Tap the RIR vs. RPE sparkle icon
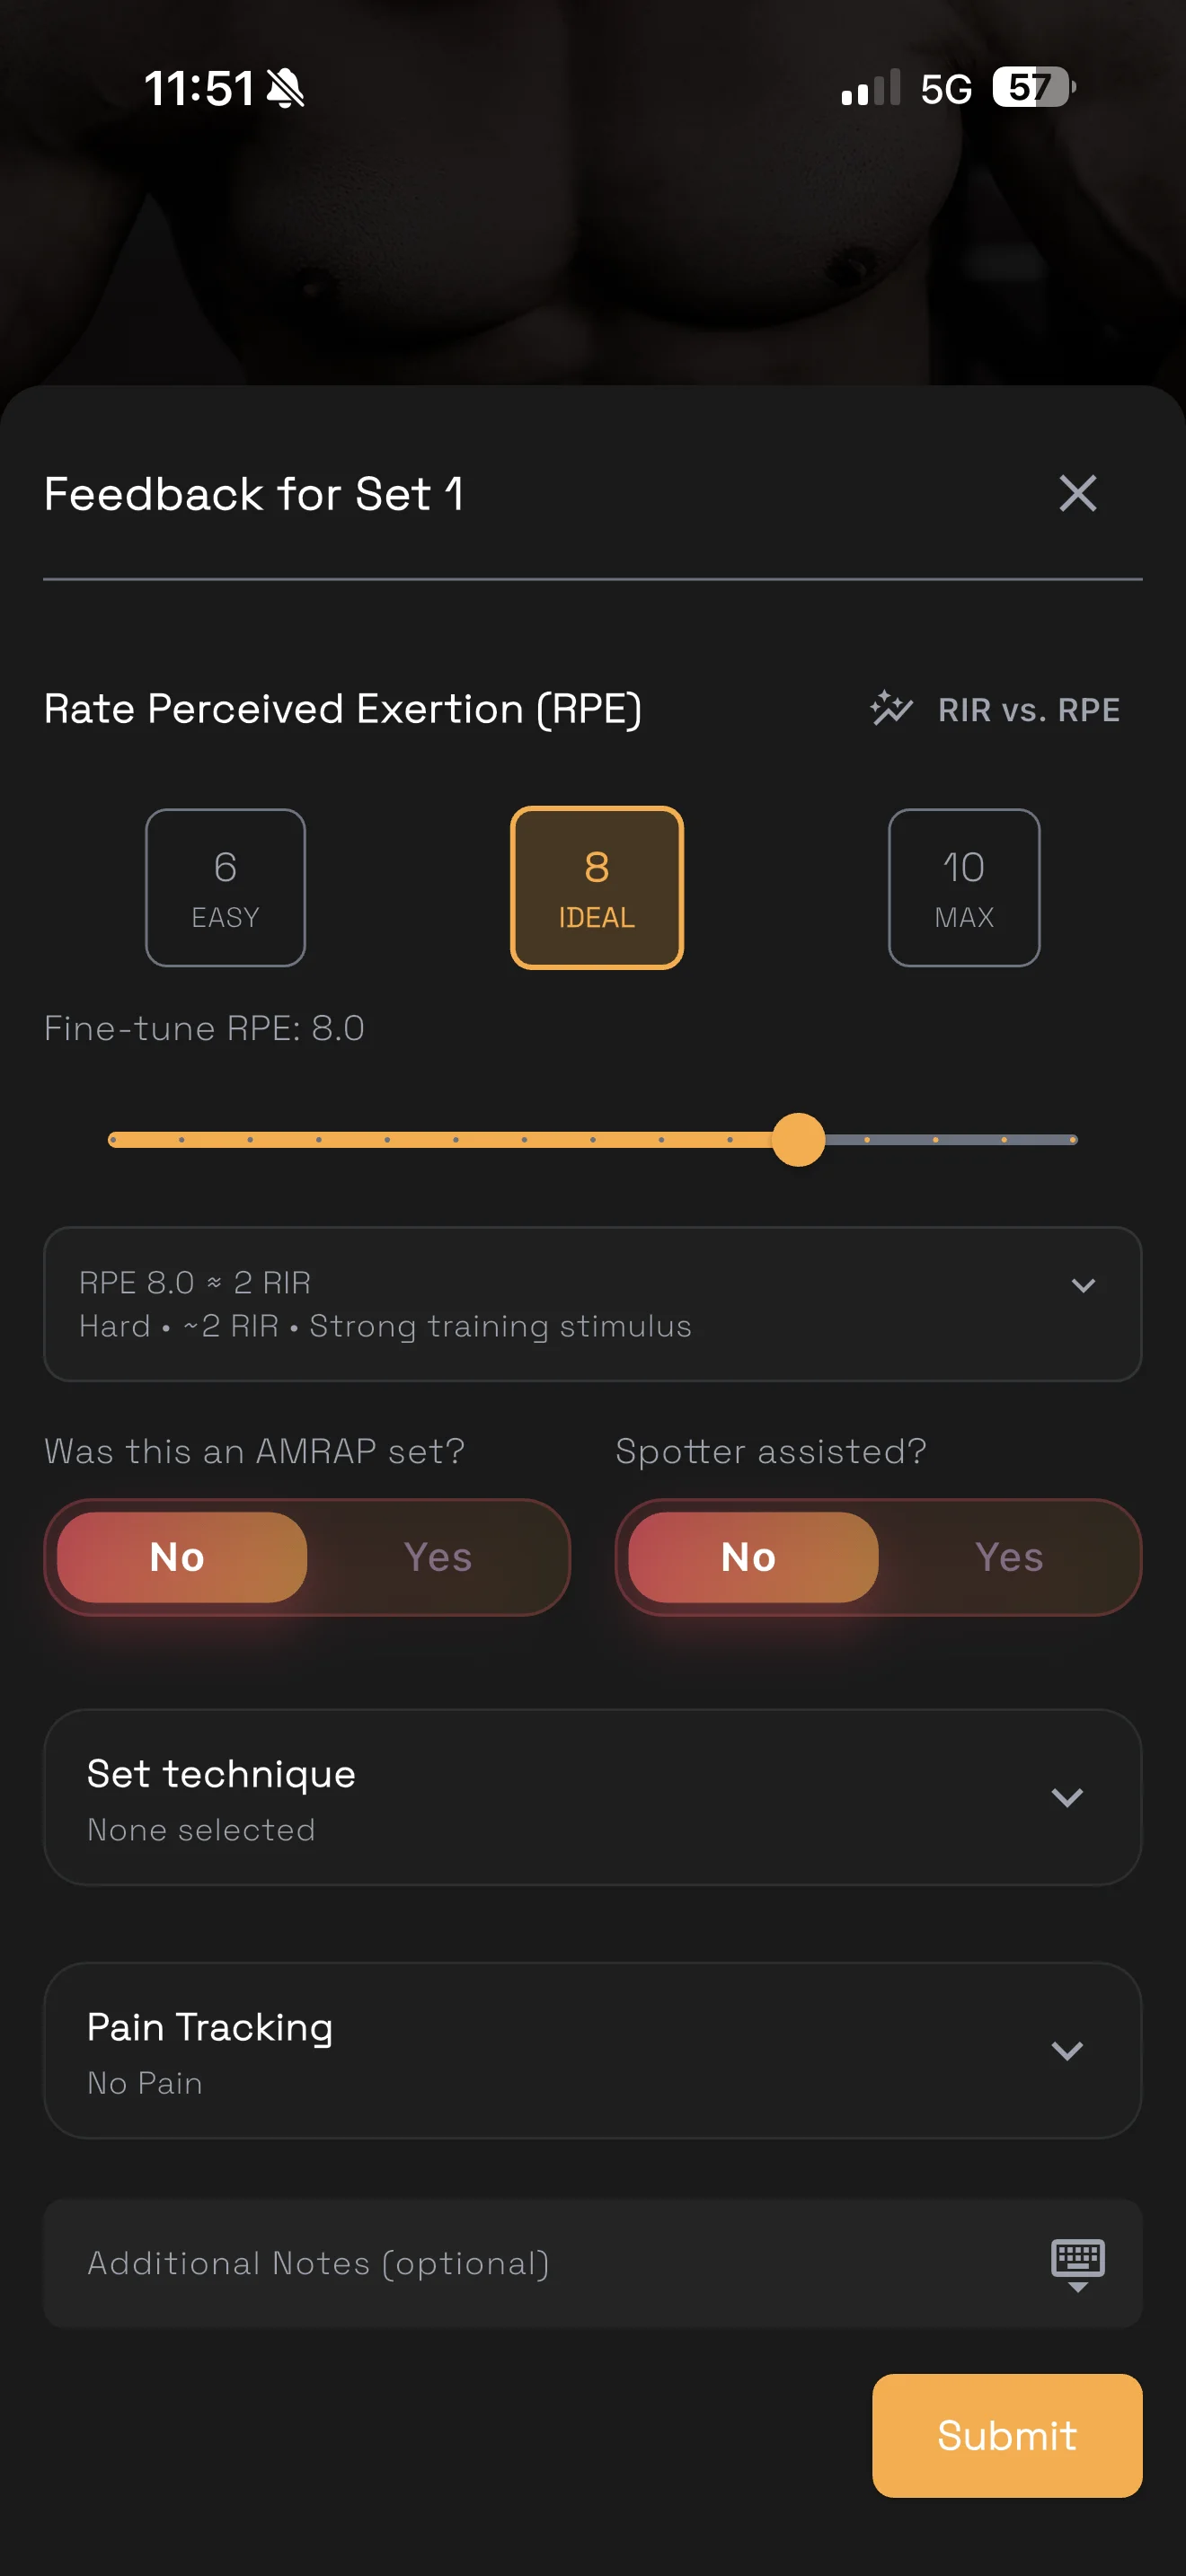1186x2576 pixels. point(890,708)
